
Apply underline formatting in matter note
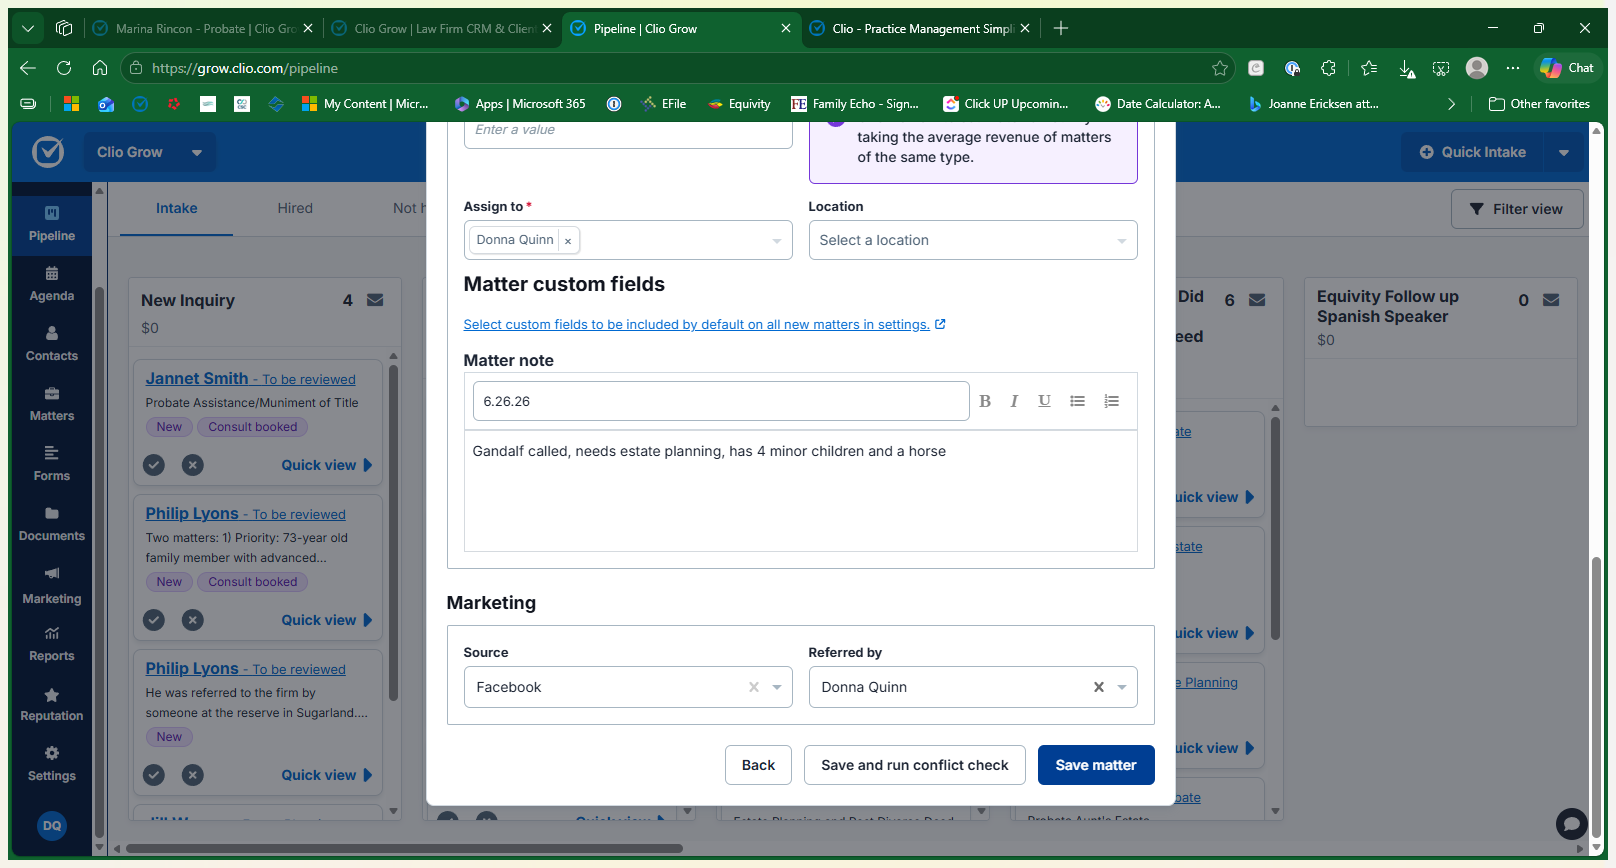click(x=1044, y=401)
